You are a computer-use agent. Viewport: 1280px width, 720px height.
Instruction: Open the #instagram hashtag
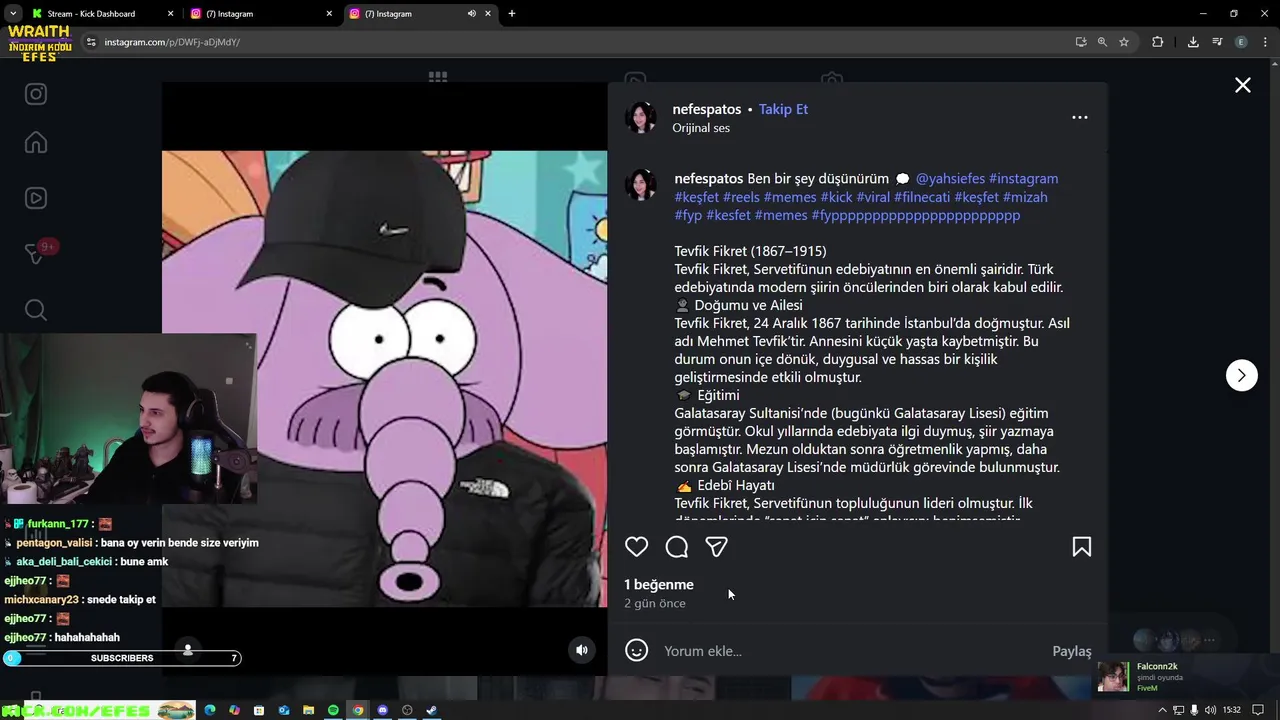1023,179
